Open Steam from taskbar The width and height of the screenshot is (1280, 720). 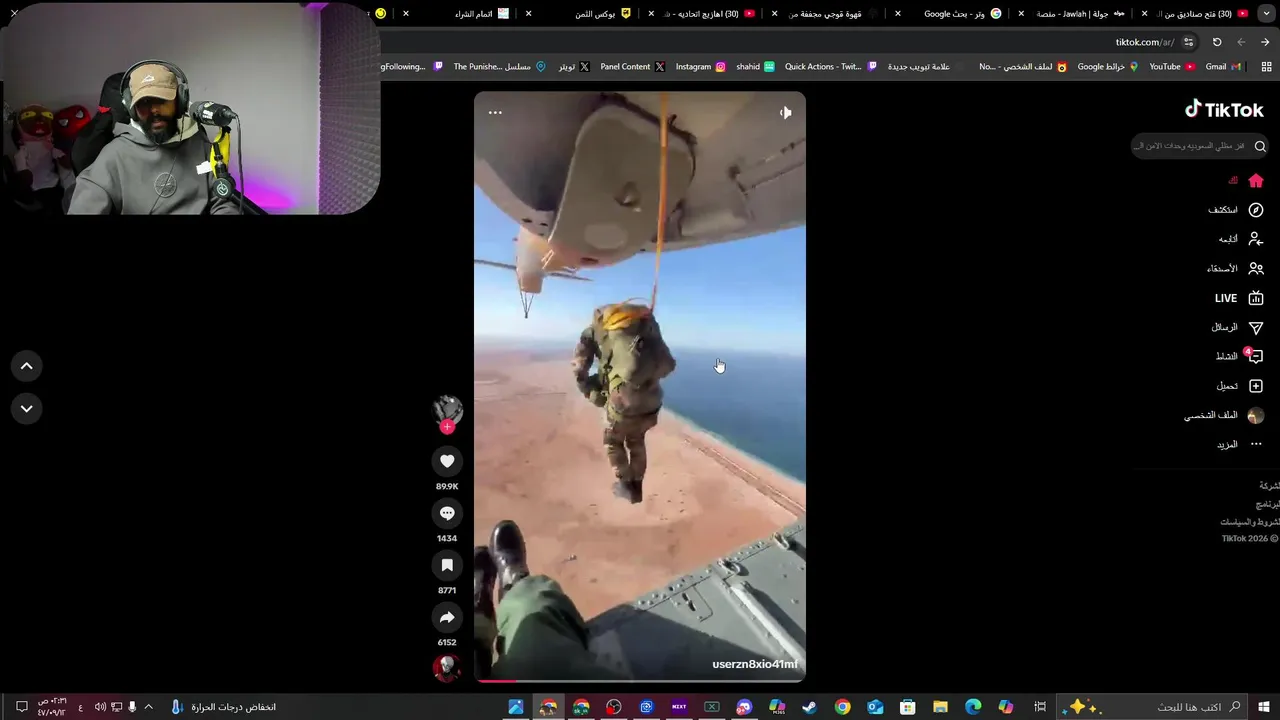tap(809, 707)
